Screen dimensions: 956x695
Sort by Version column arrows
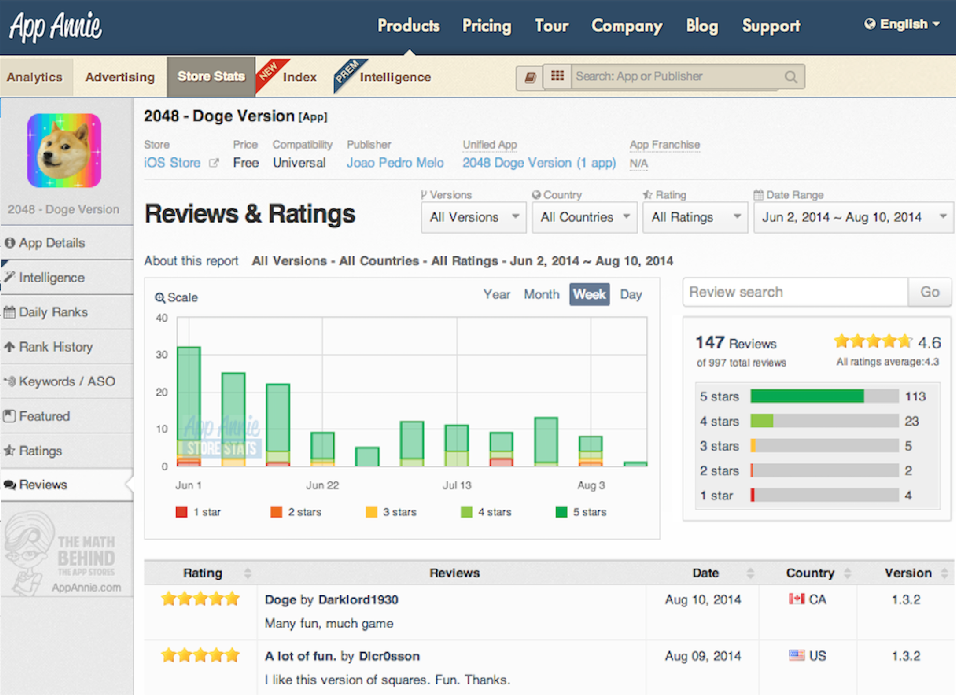[x=944, y=573]
